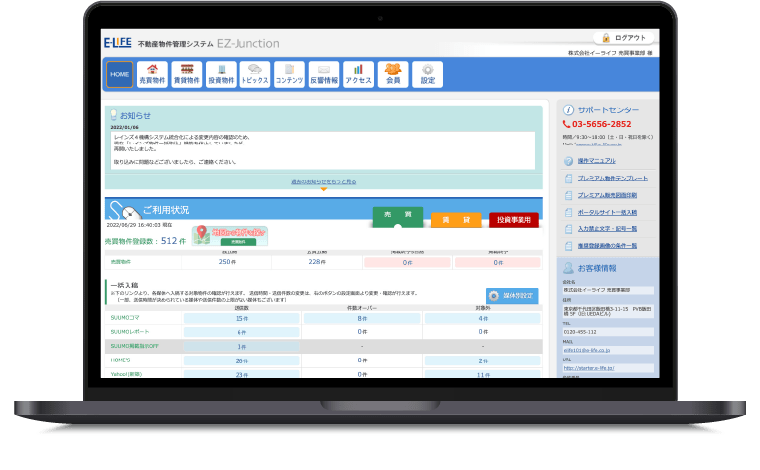Click the 512件 registered count
760x470 pixels.
[x=173, y=241]
